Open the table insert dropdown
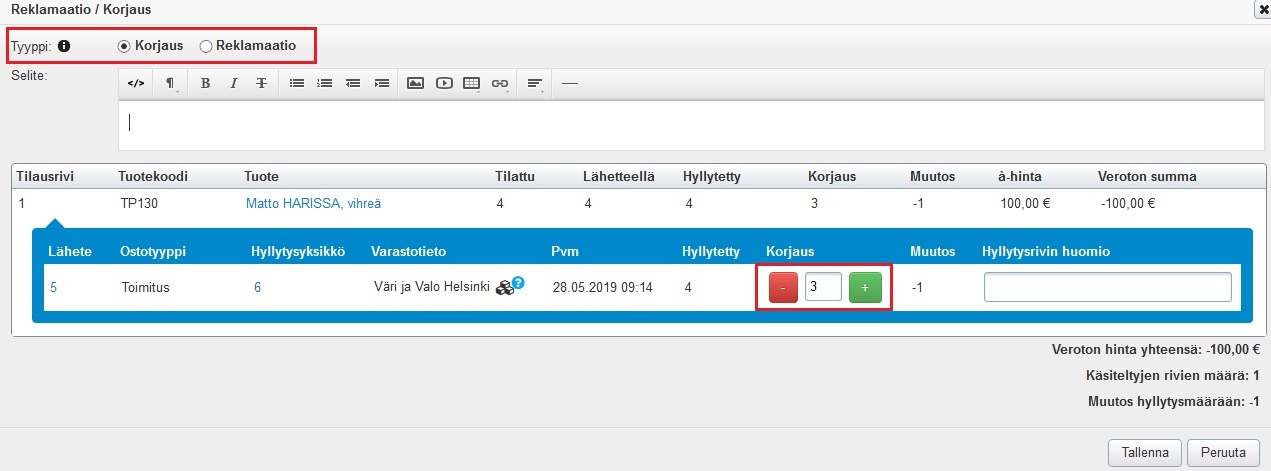The width and height of the screenshot is (1271, 471). (x=472, y=83)
